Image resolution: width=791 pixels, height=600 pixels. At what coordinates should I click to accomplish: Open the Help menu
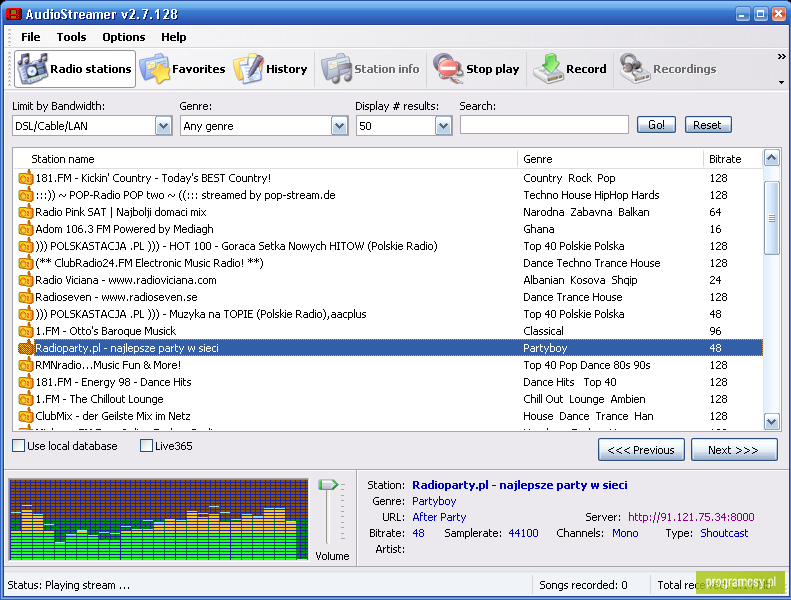(x=174, y=37)
